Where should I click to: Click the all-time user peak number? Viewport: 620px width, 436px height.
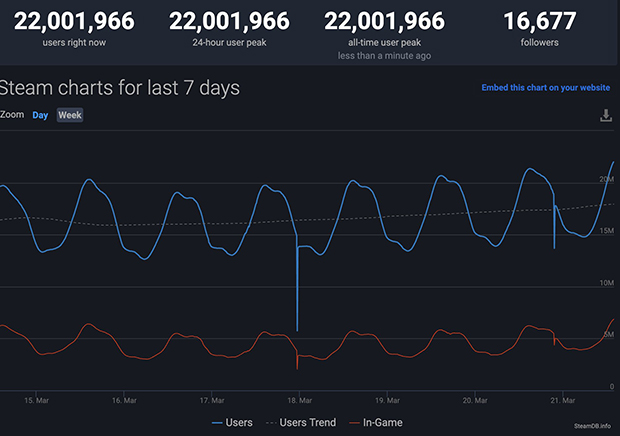point(384,21)
